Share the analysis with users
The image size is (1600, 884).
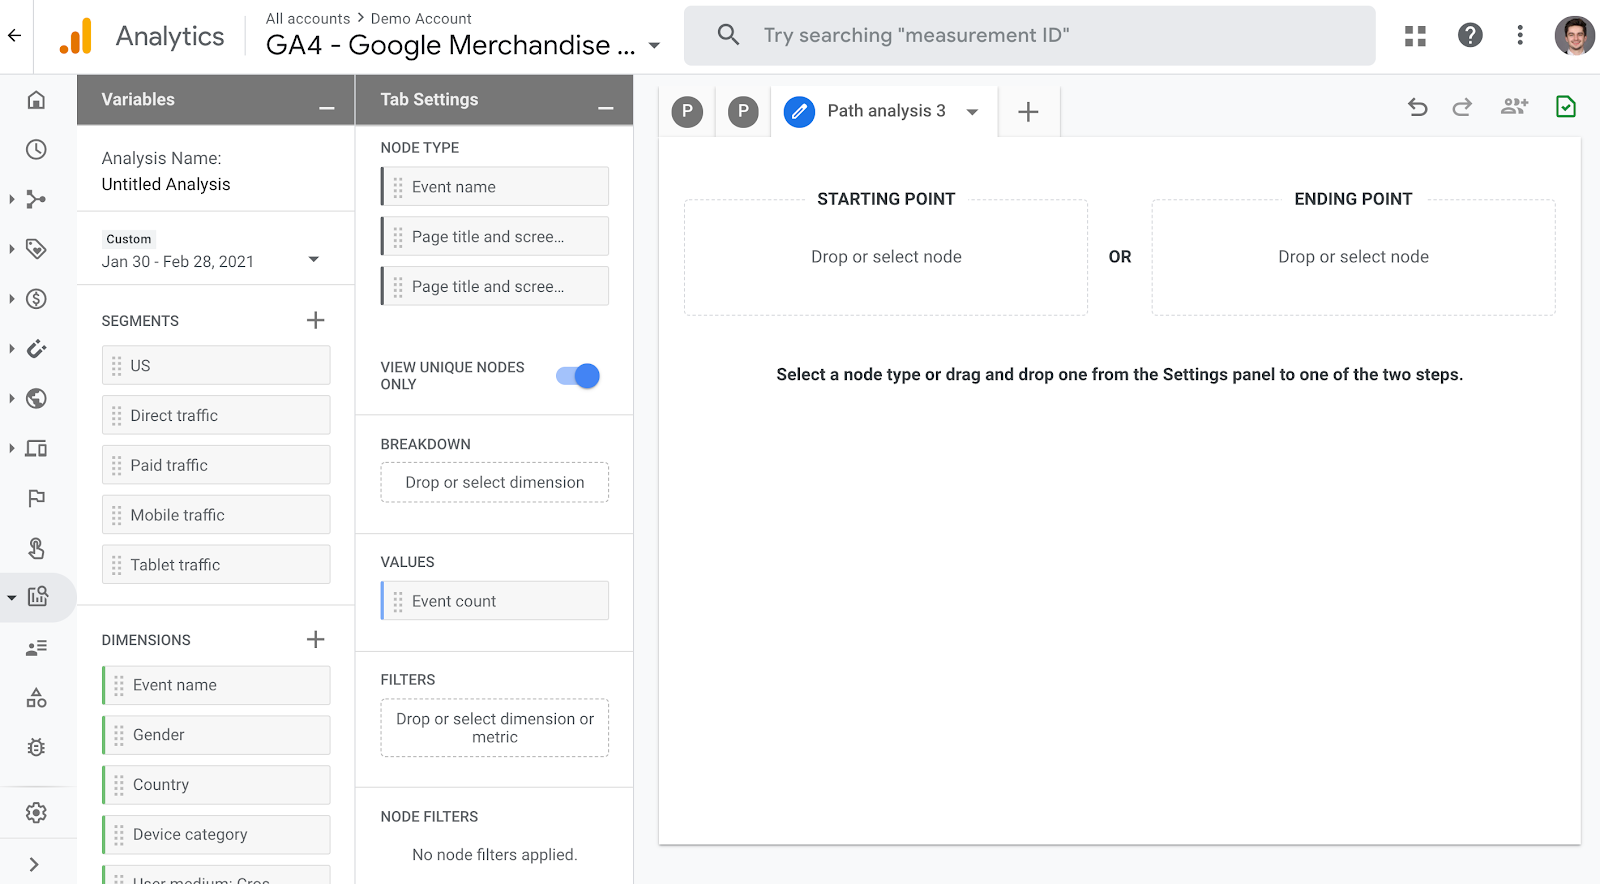tap(1514, 106)
